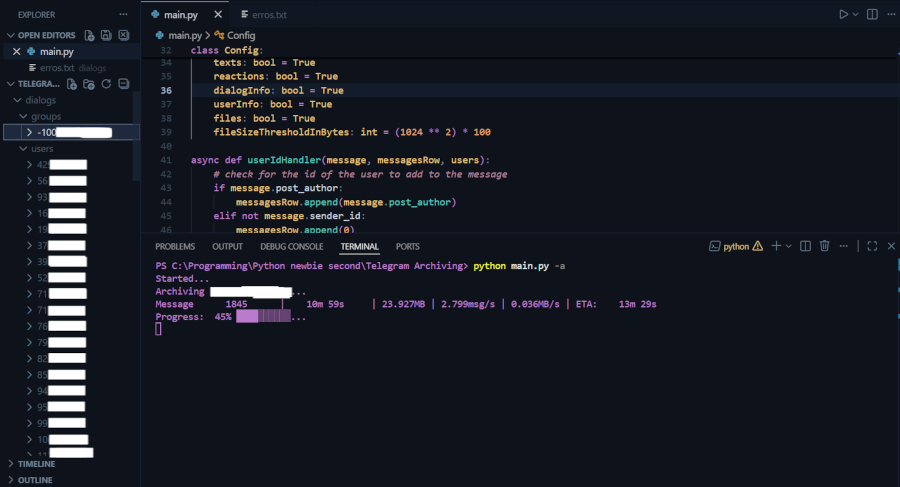The width and height of the screenshot is (900, 487).
Task: Select the TERMINAL panel tab
Action: tap(359, 246)
